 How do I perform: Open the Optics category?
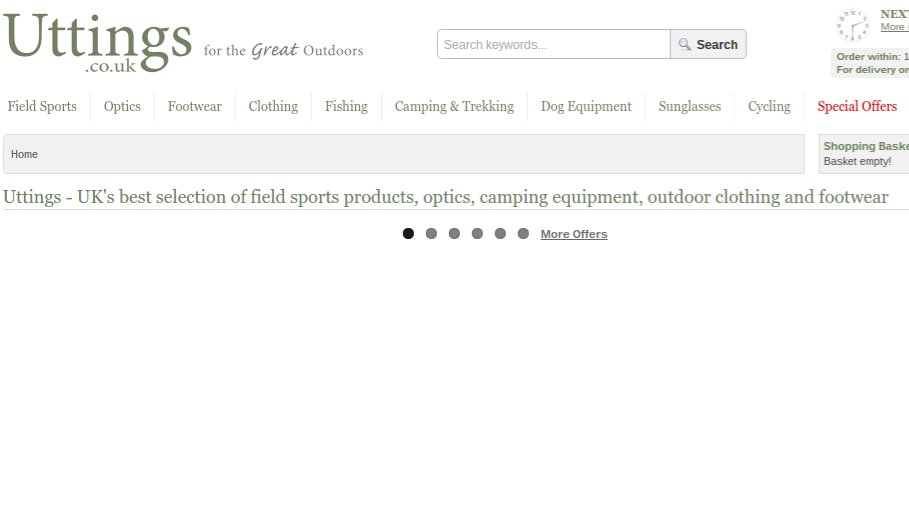click(x=122, y=106)
